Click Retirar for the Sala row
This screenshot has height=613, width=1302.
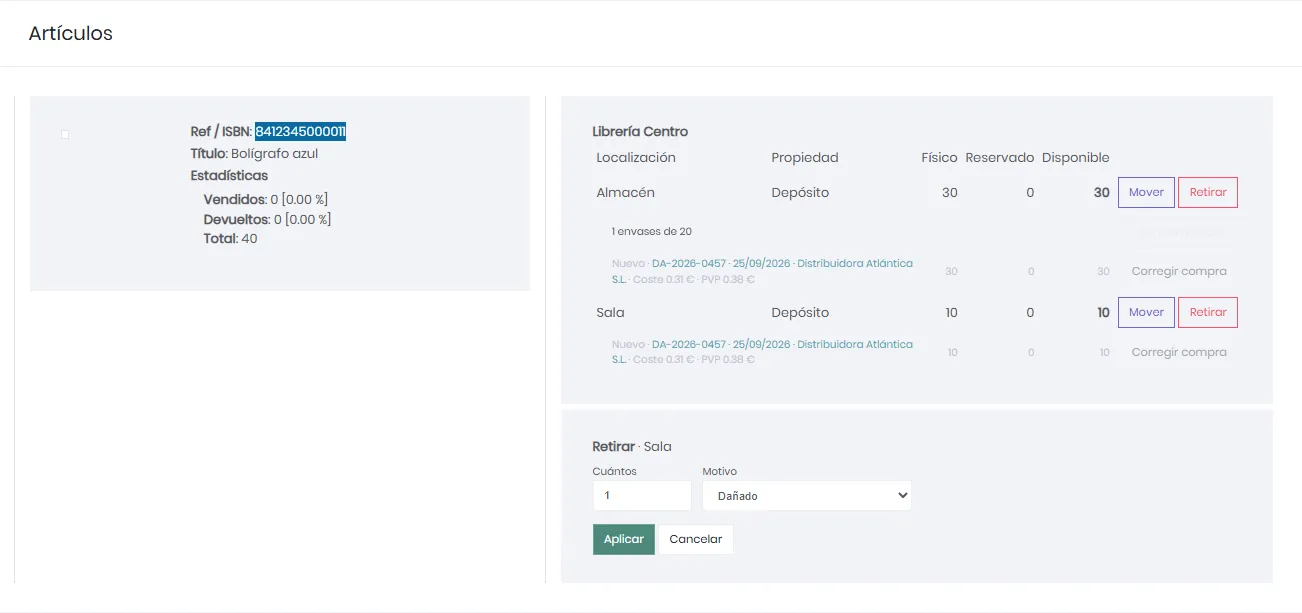coord(1208,312)
